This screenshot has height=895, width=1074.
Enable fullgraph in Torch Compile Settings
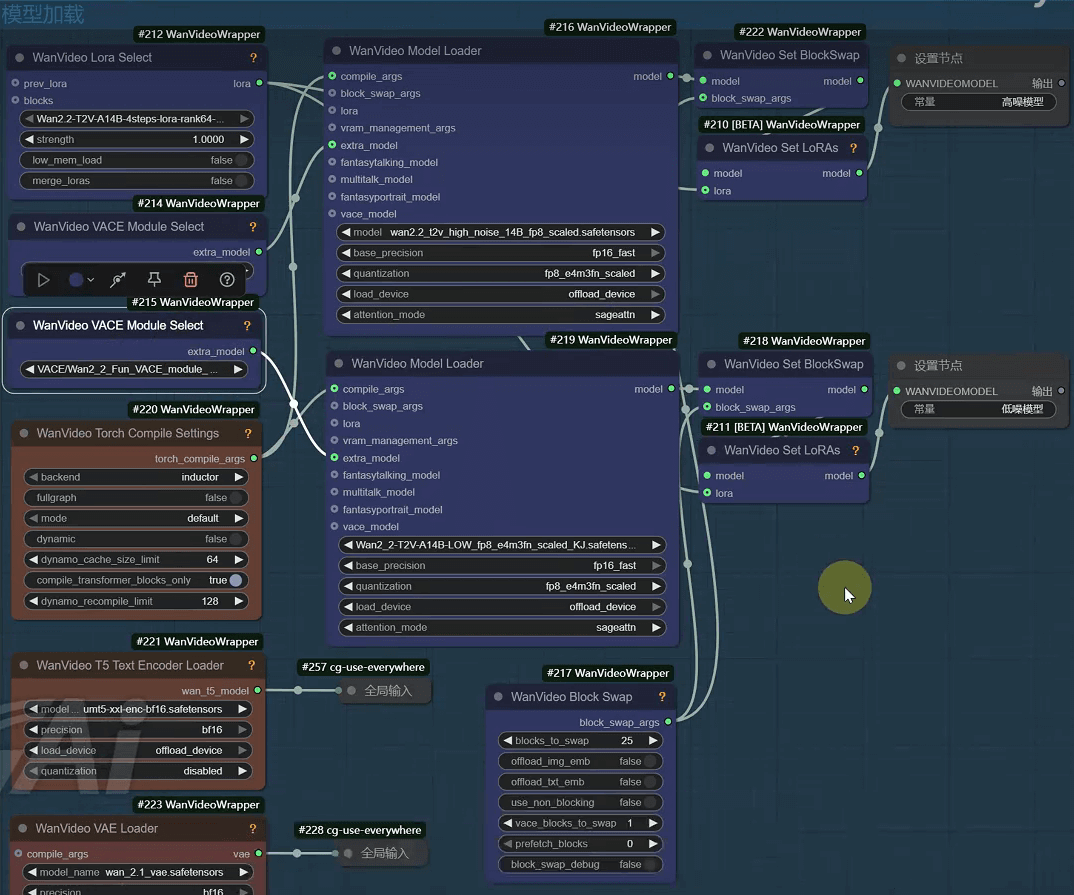pyautogui.click(x=136, y=498)
